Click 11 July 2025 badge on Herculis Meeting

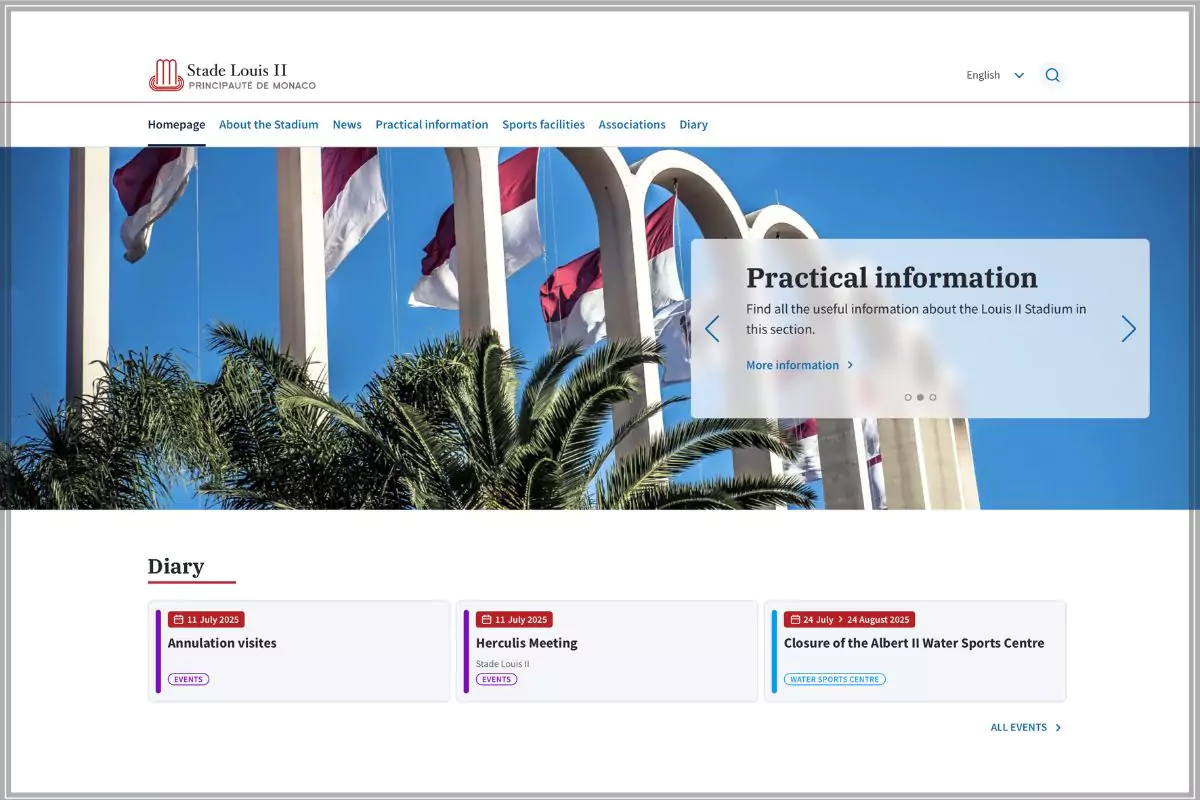point(514,620)
